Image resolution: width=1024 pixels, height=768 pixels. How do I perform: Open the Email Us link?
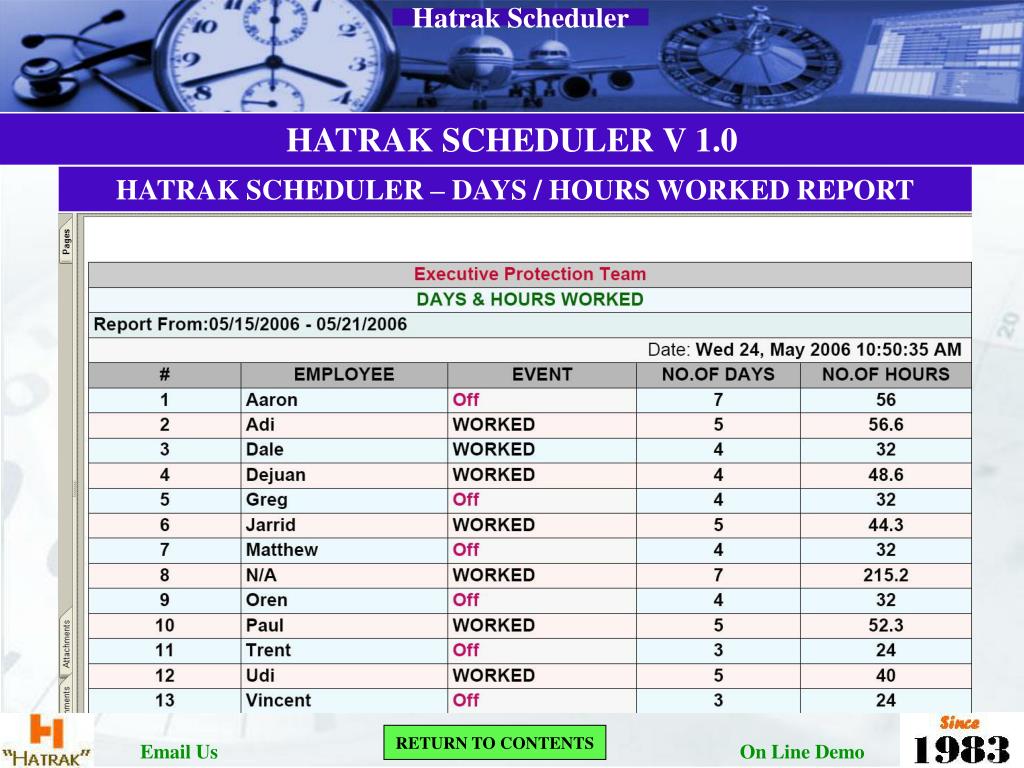pos(179,752)
